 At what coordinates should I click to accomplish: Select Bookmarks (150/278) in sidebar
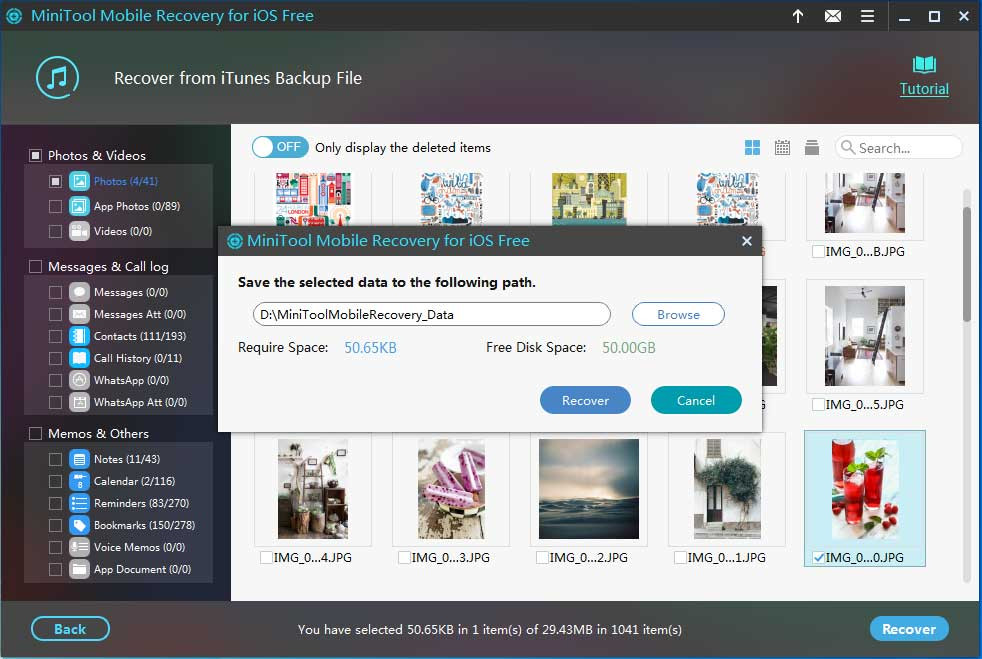coord(144,525)
